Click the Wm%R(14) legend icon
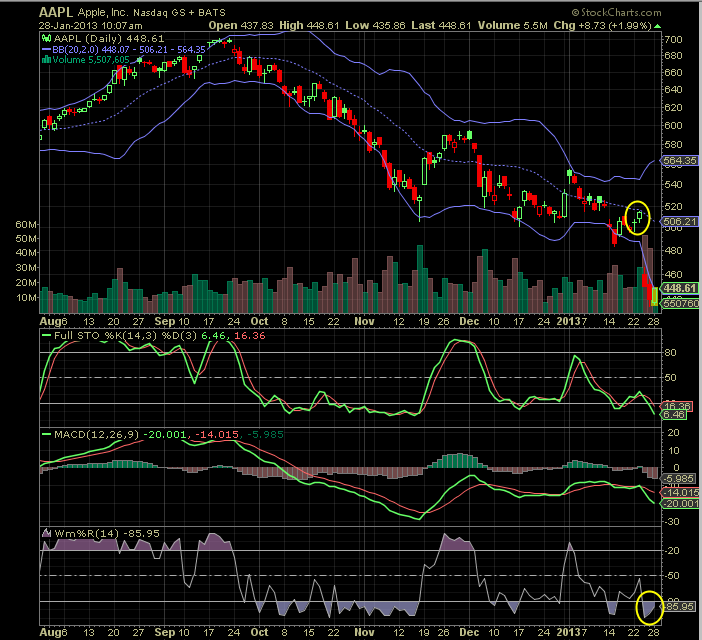Image resolution: width=702 pixels, height=640 pixels. (x=45, y=533)
